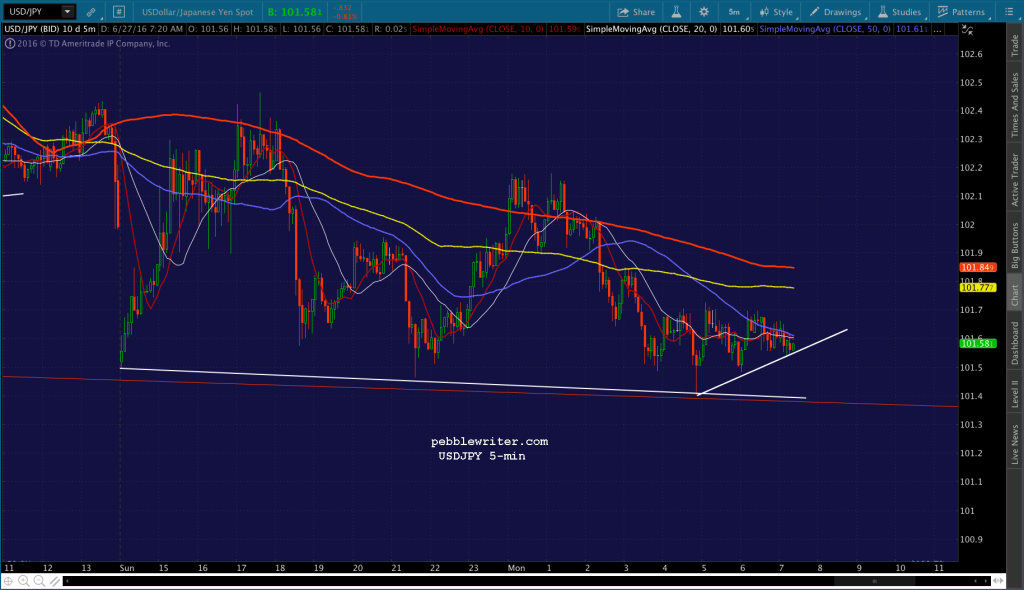The width and height of the screenshot is (1024, 590).
Task: Expand the yellow ellipsis for more studies
Action: [938, 29]
